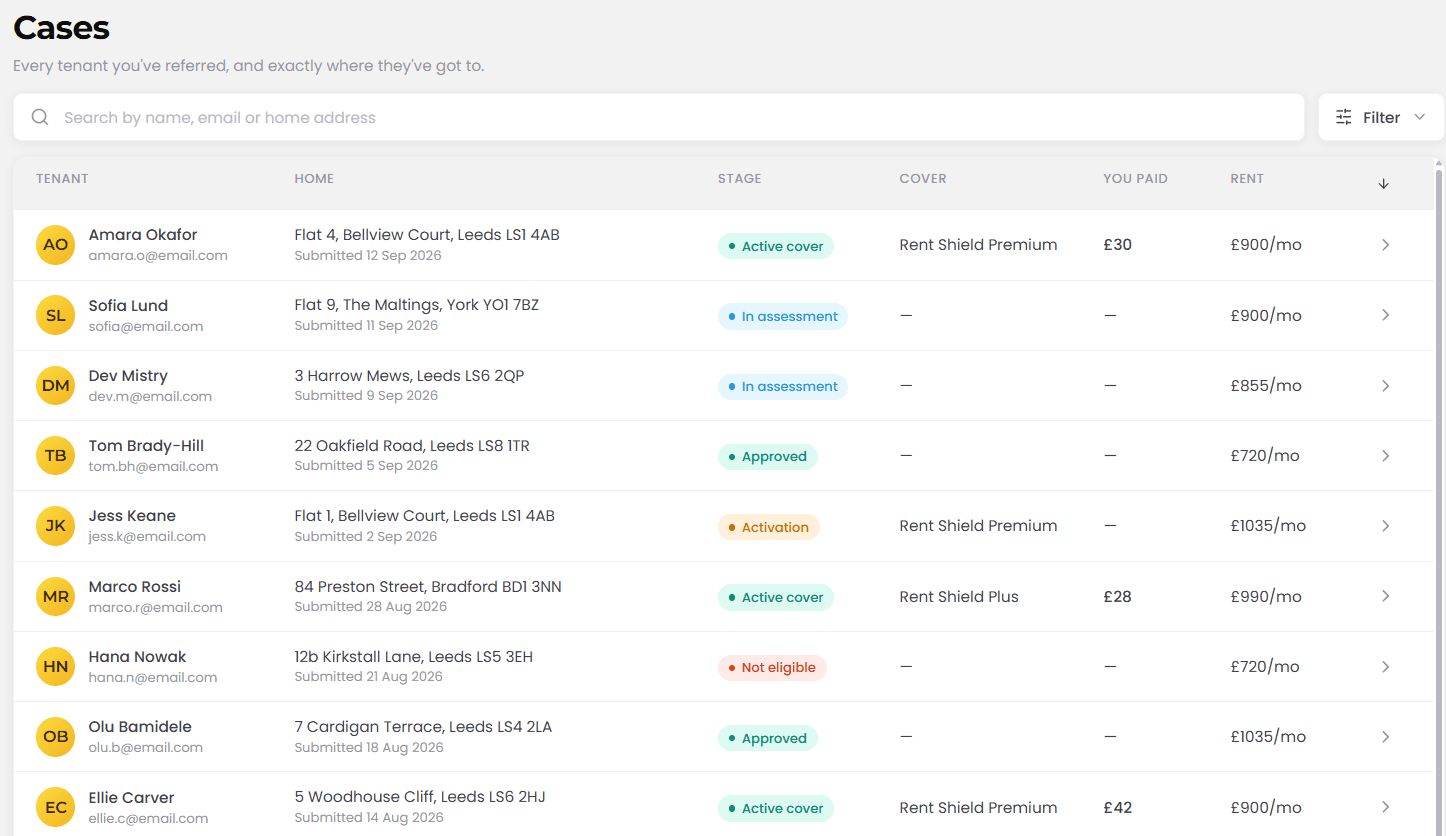This screenshot has width=1446, height=836.
Task: Click Tom Brady-Hill's Approved badge
Action: (x=767, y=457)
